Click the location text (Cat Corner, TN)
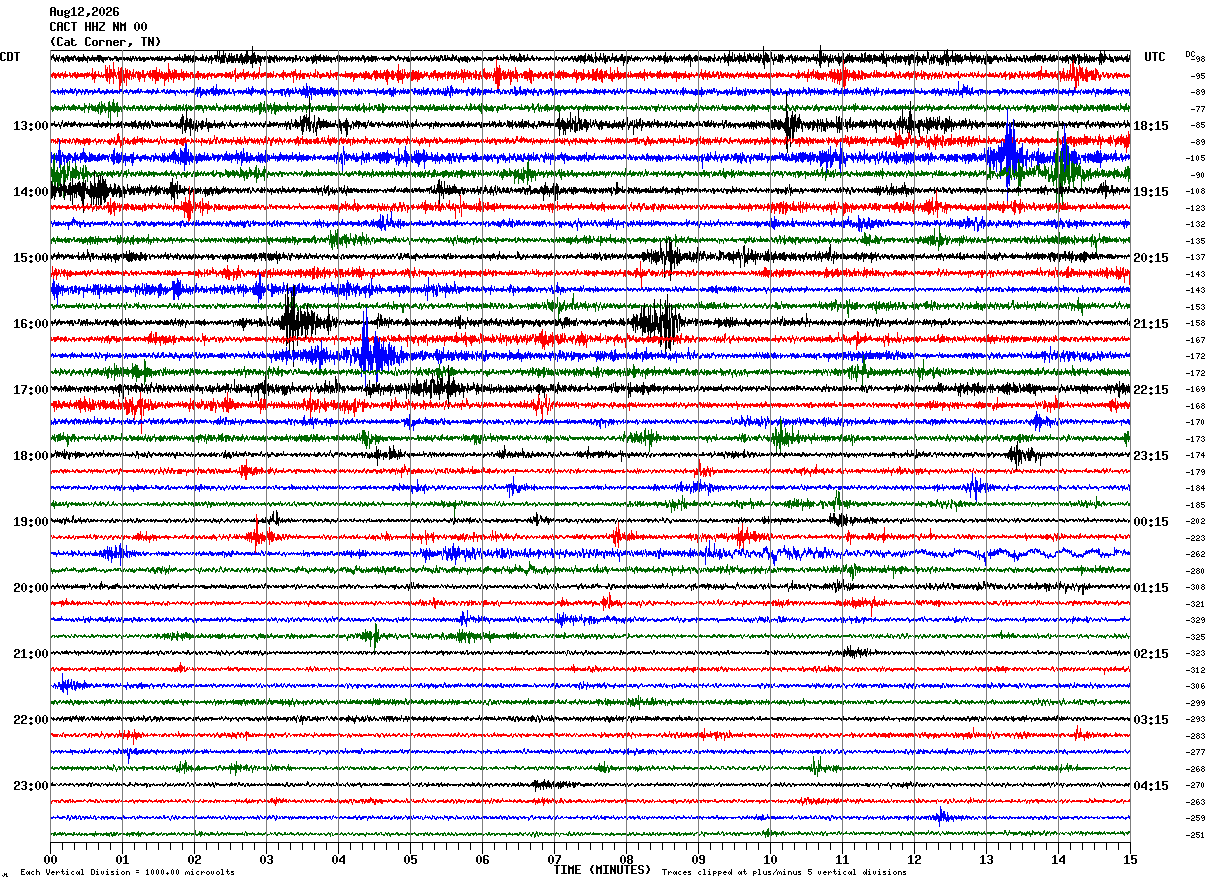The width and height of the screenshot is (1210, 886). (x=105, y=42)
